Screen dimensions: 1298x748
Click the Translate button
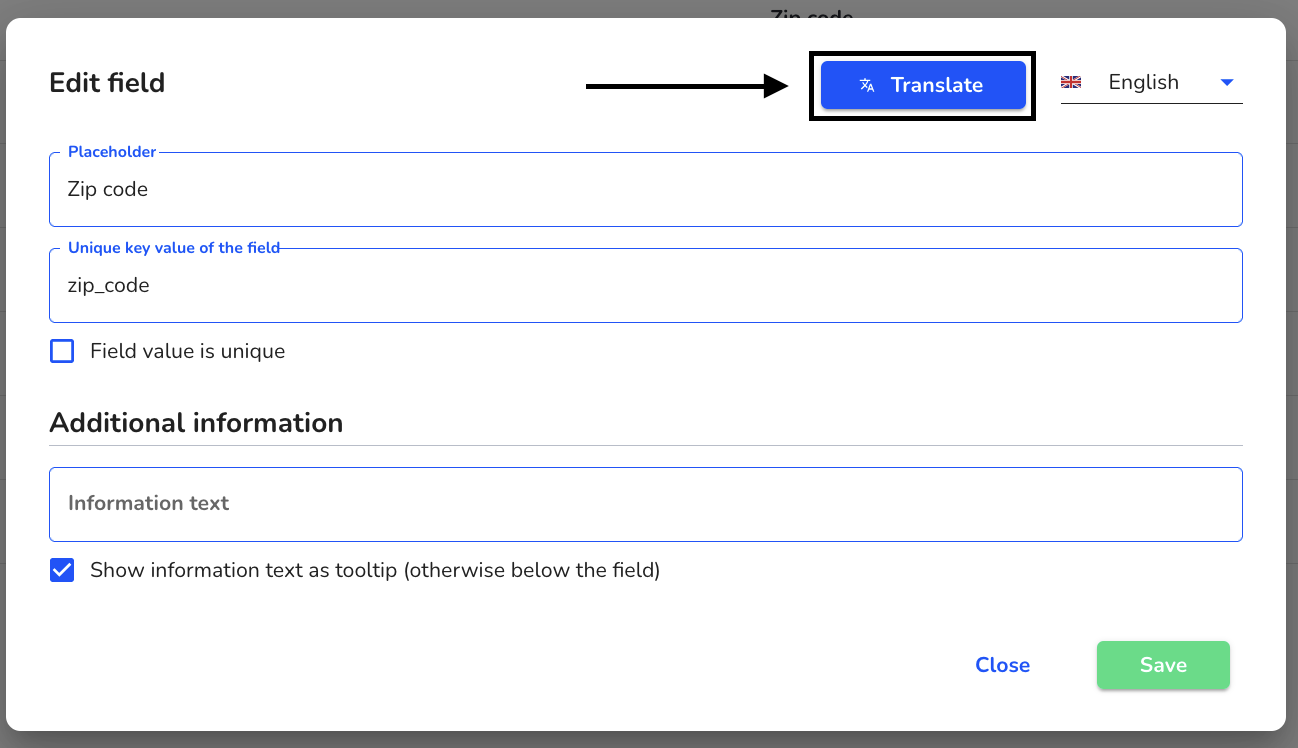click(923, 85)
